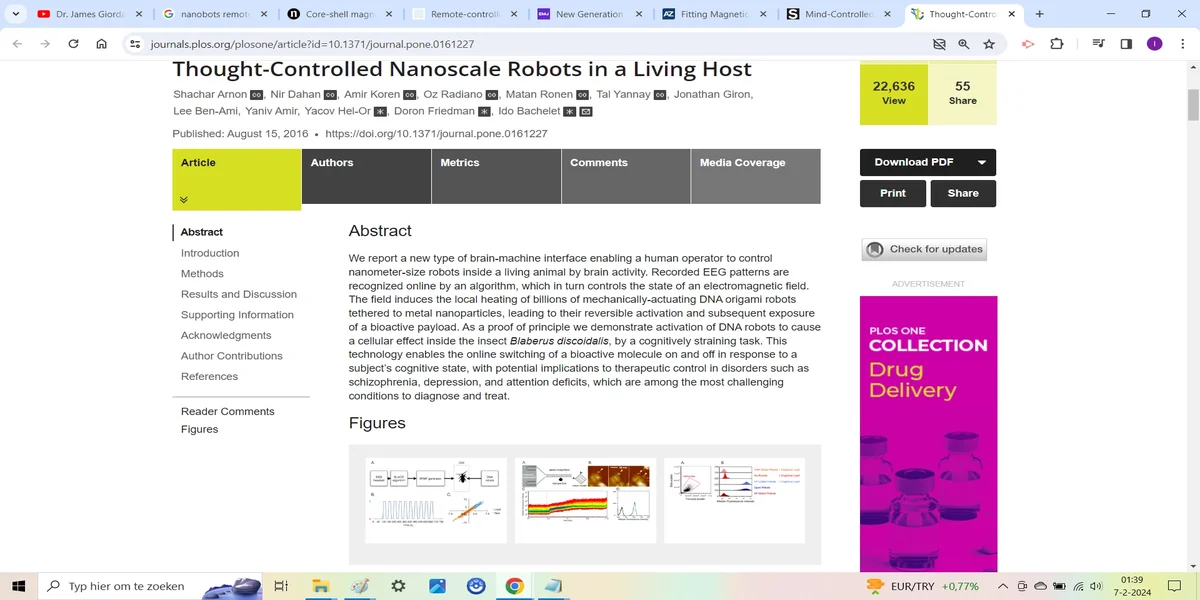The width and height of the screenshot is (1200, 600).
Task: View site information icon in address bar
Action: tap(135, 44)
